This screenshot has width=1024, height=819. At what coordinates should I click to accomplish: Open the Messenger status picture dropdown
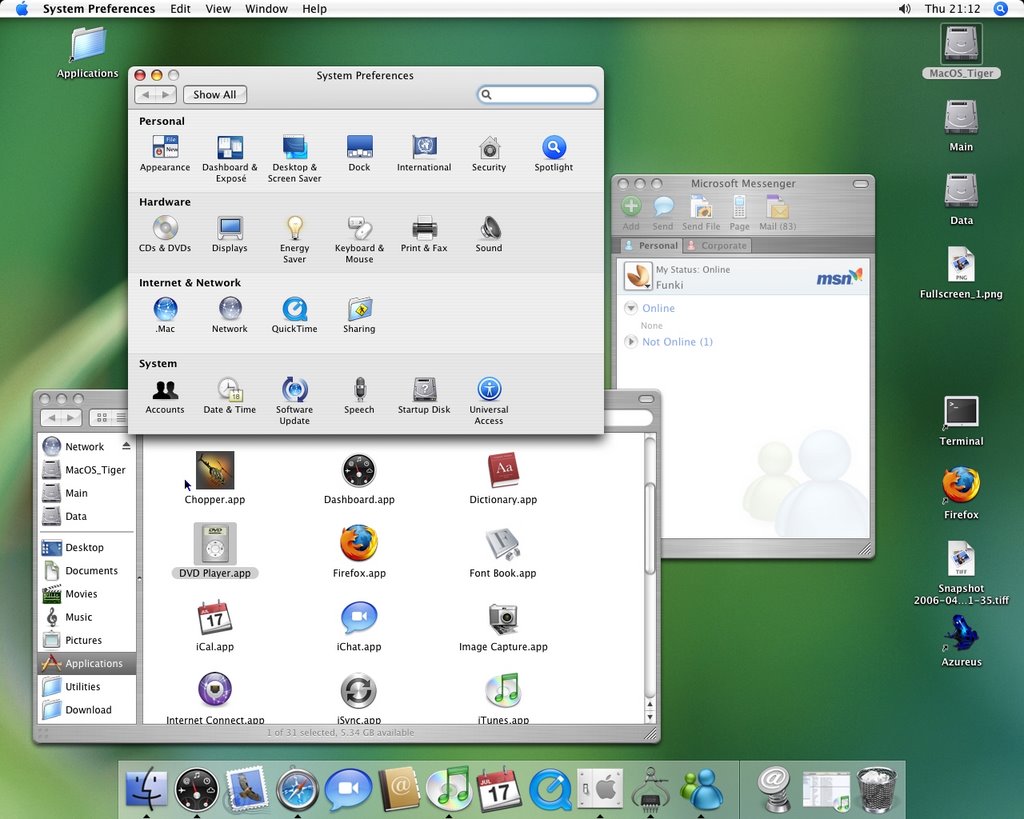click(x=638, y=276)
